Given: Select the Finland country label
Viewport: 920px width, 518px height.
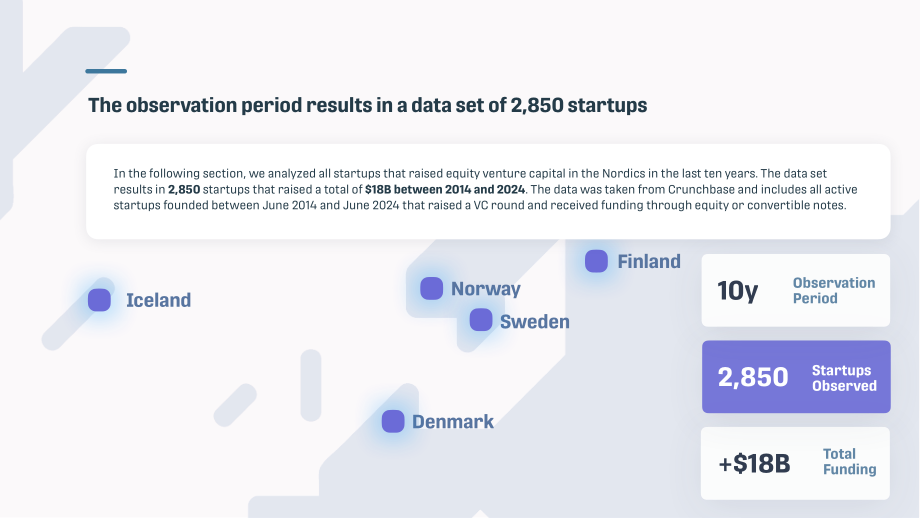Looking at the screenshot, I should tap(649, 261).
